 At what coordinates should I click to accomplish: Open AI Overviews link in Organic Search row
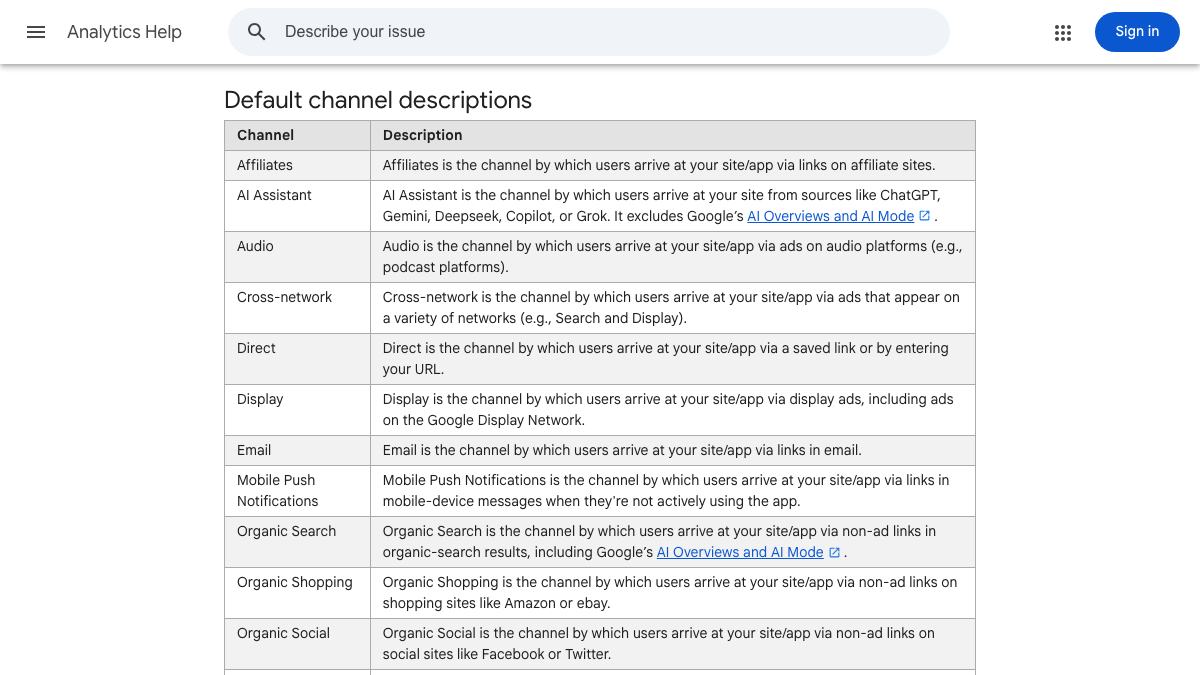pos(740,552)
